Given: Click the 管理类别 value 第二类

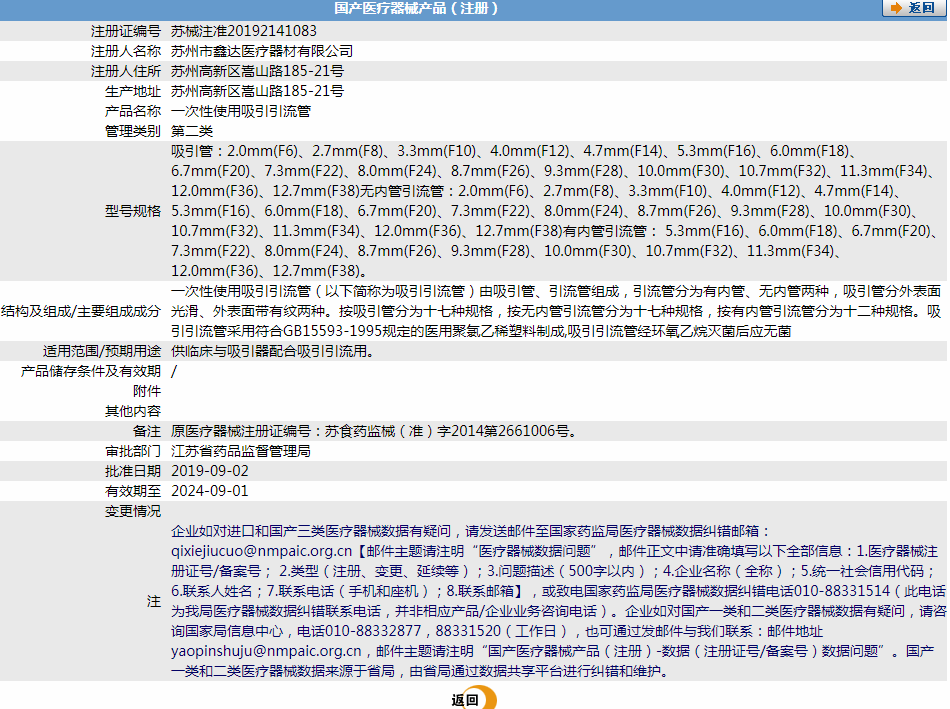Looking at the screenshot, I should pyautogui.click(x=192, y=131).
